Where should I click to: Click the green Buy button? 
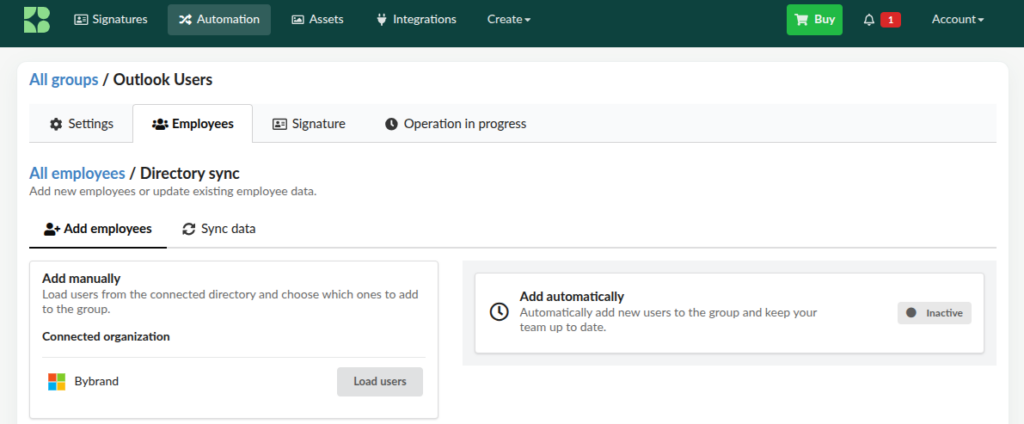(814, 20)
